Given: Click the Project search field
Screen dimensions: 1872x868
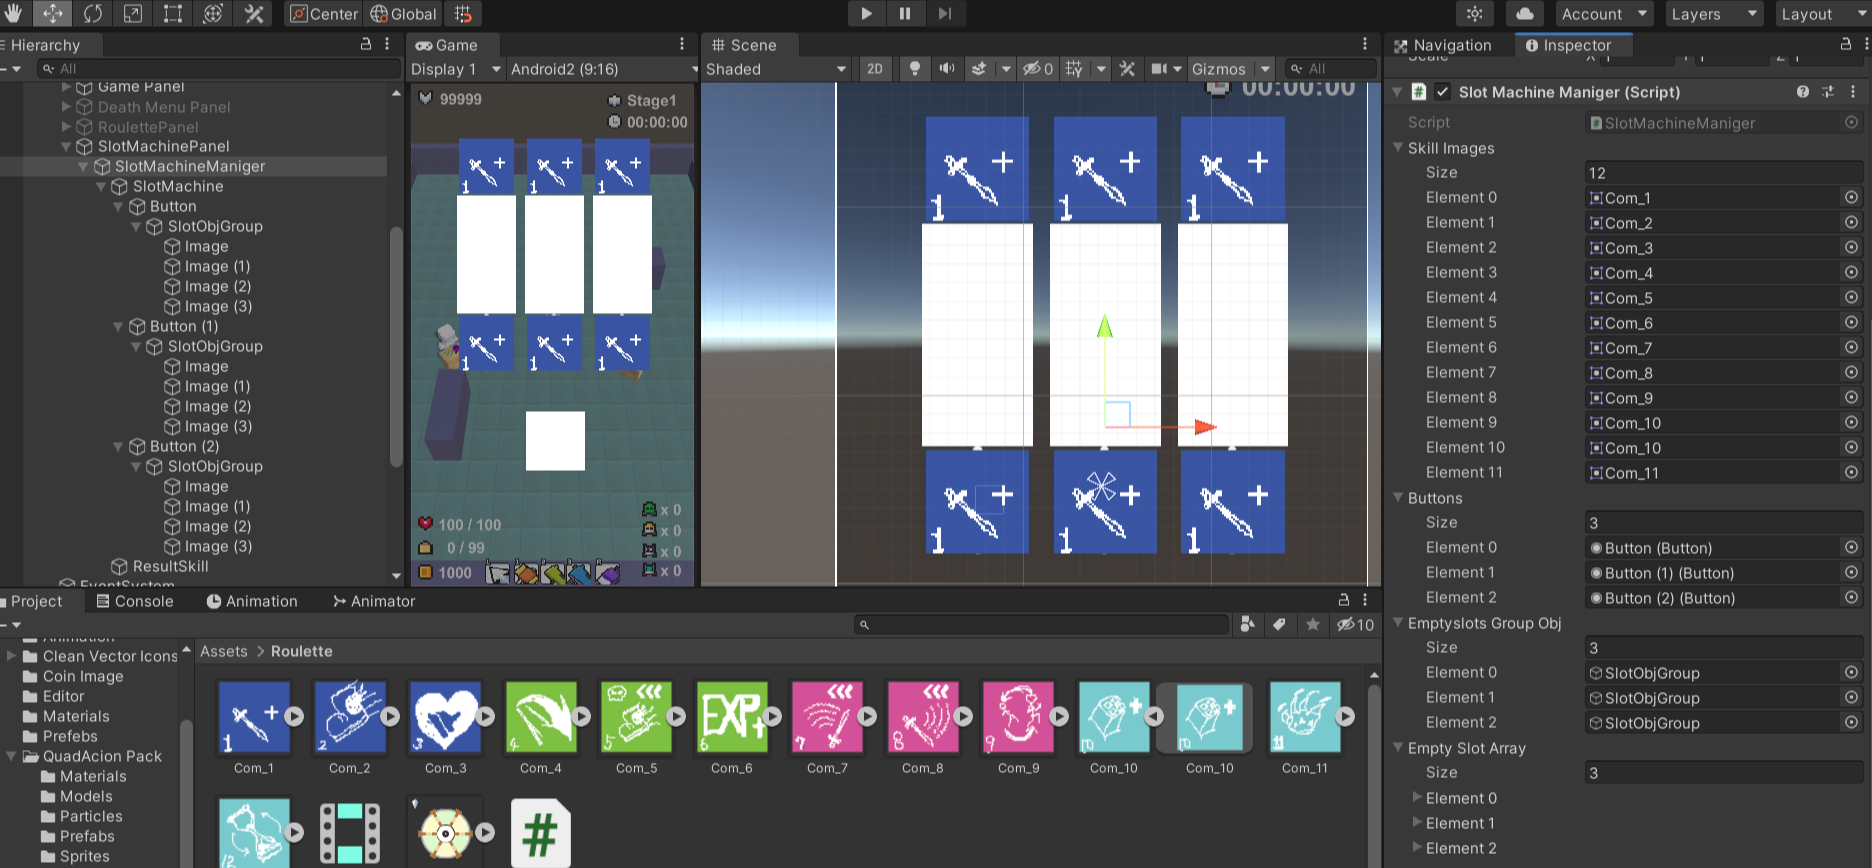Looking at the screenshot, I should pos(1041,625).
